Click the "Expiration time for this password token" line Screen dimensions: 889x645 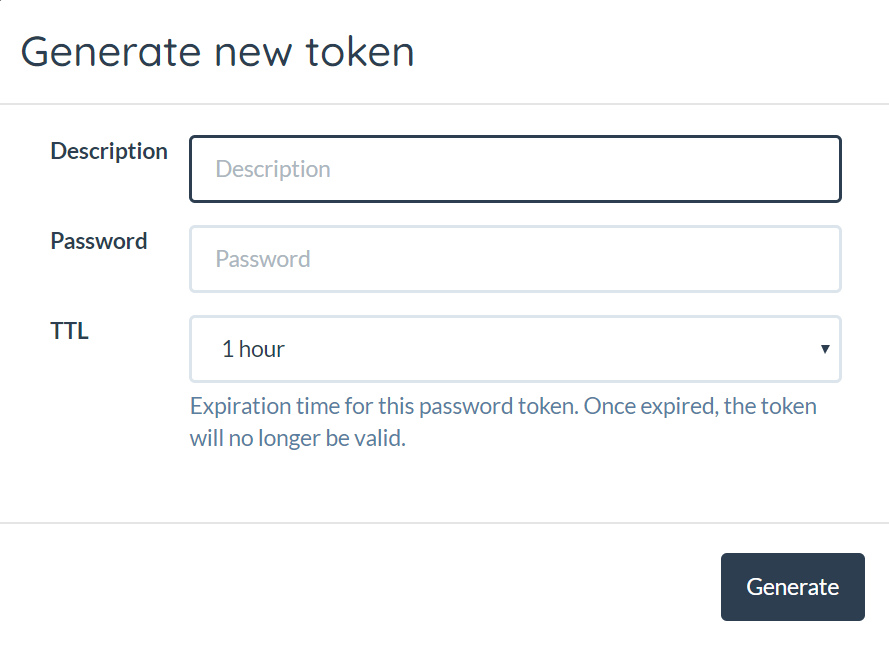click(x=503, y=407)
